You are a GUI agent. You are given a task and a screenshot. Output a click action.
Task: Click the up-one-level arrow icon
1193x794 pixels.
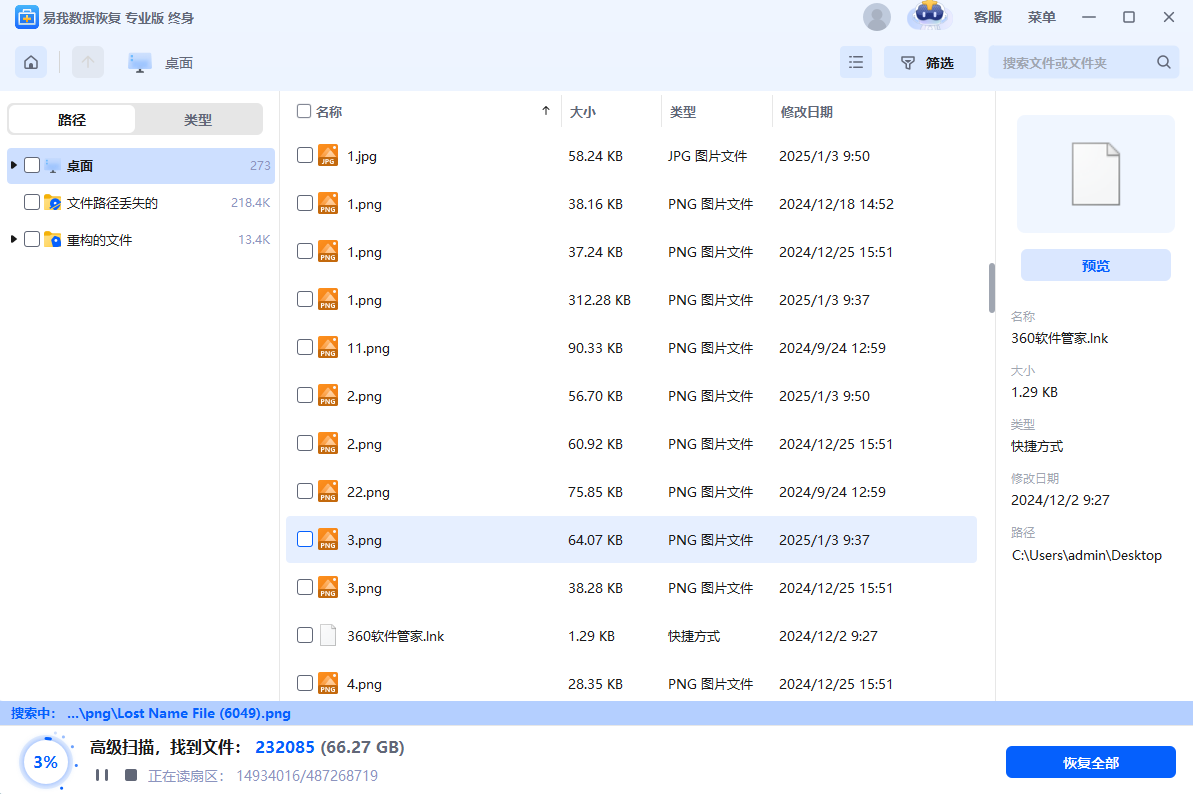[x=87, y=62]
